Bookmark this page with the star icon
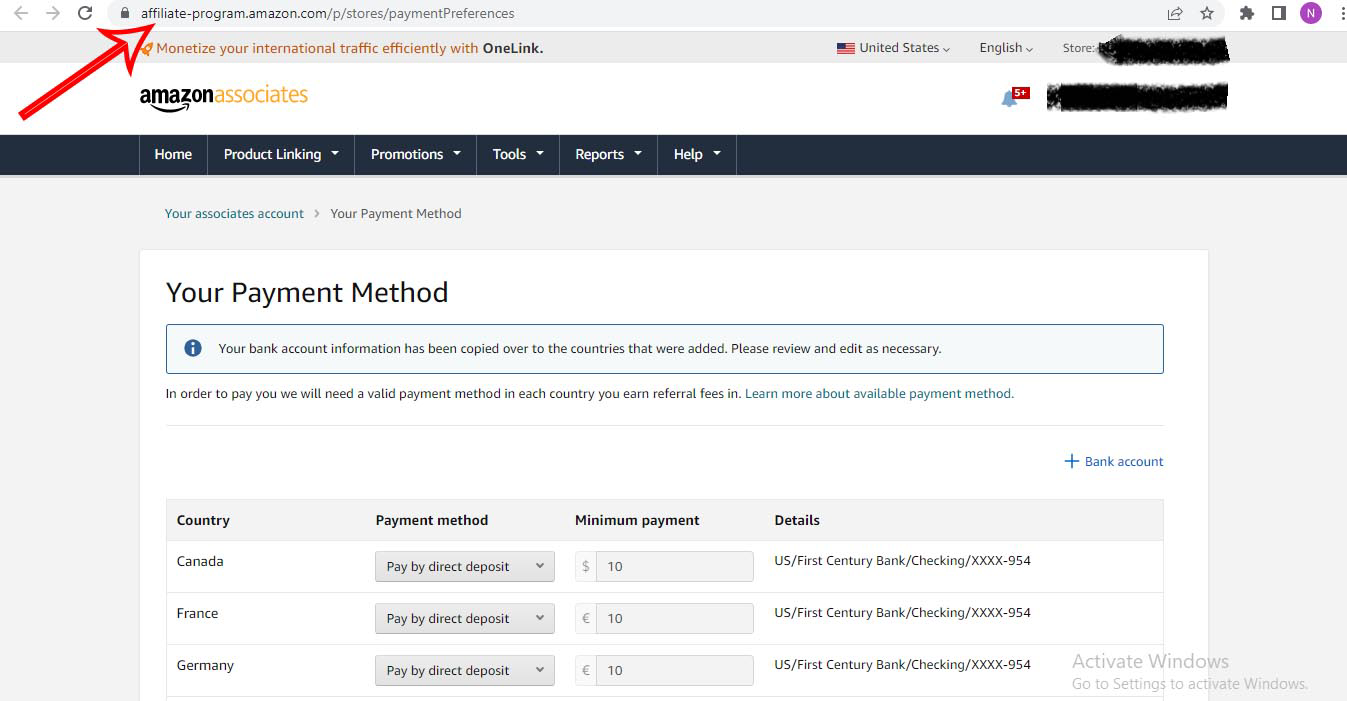 coord(1207,14)
